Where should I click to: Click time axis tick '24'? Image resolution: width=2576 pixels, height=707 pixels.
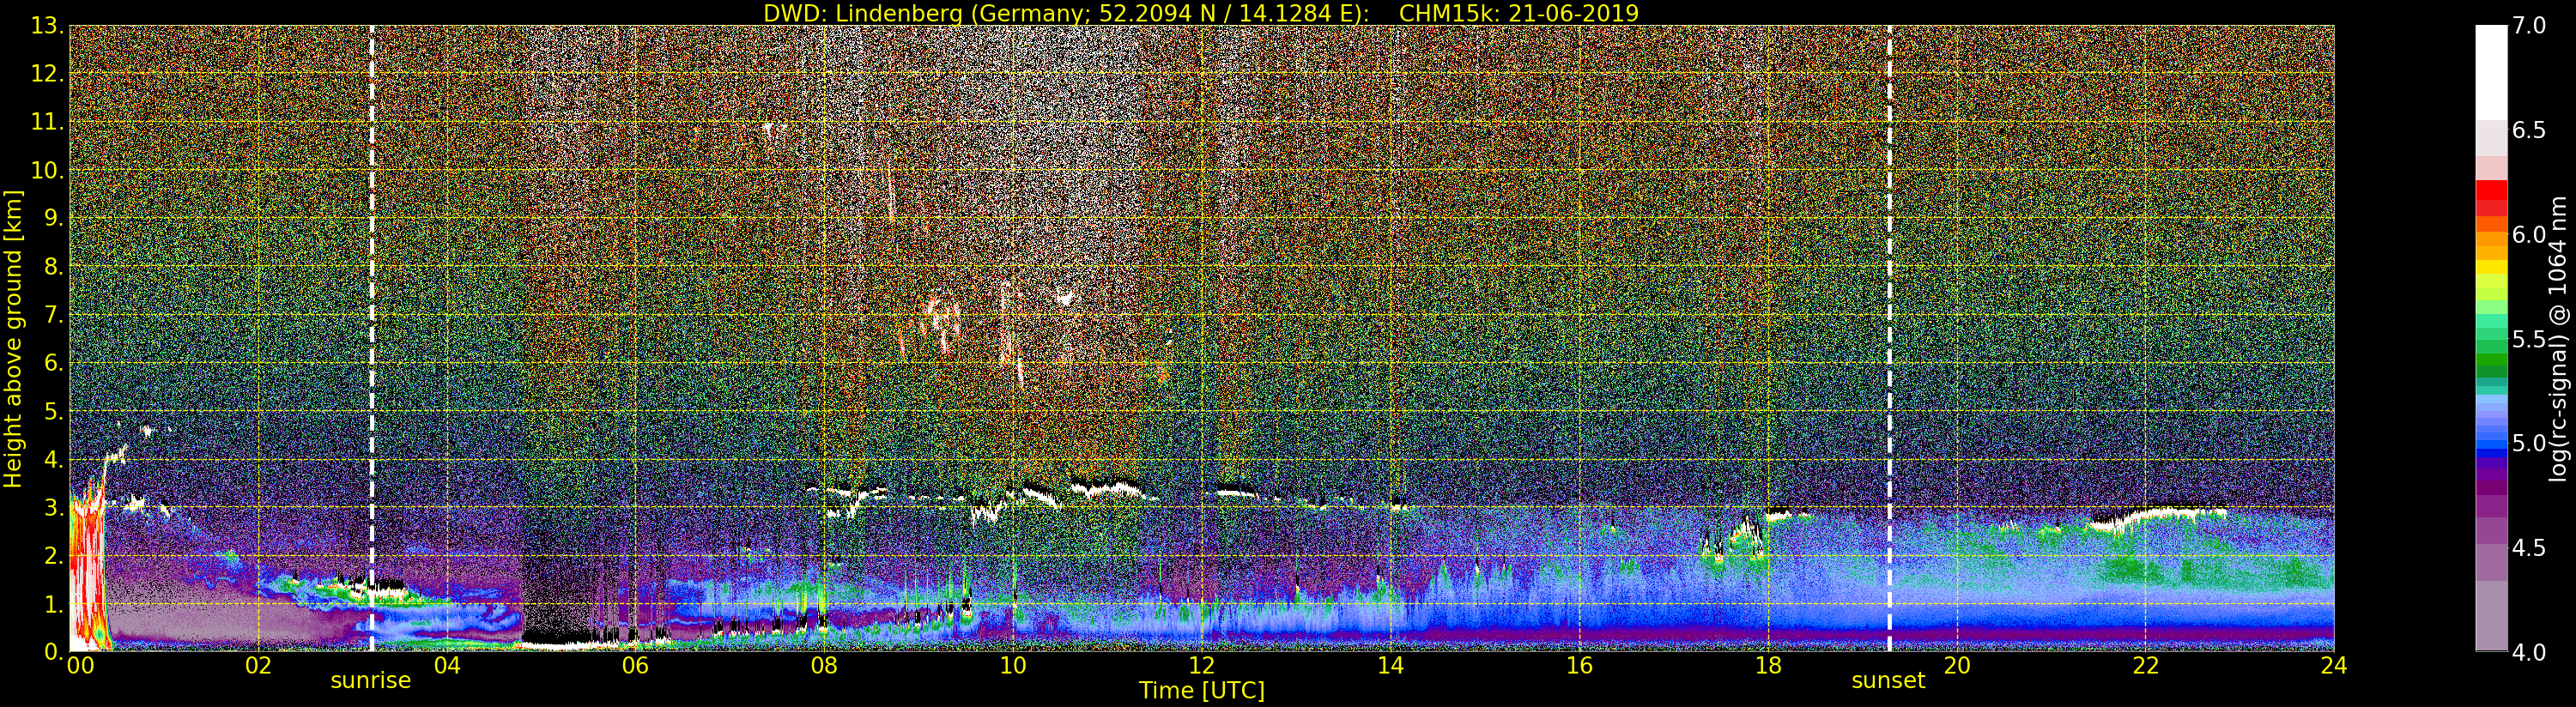tap(2334, 666)
